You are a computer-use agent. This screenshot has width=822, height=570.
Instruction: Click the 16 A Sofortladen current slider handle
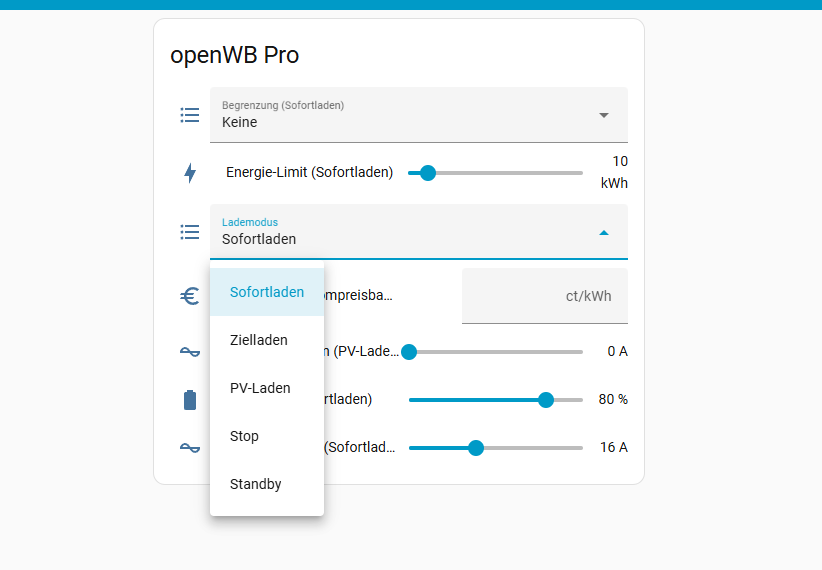(475, 448)
